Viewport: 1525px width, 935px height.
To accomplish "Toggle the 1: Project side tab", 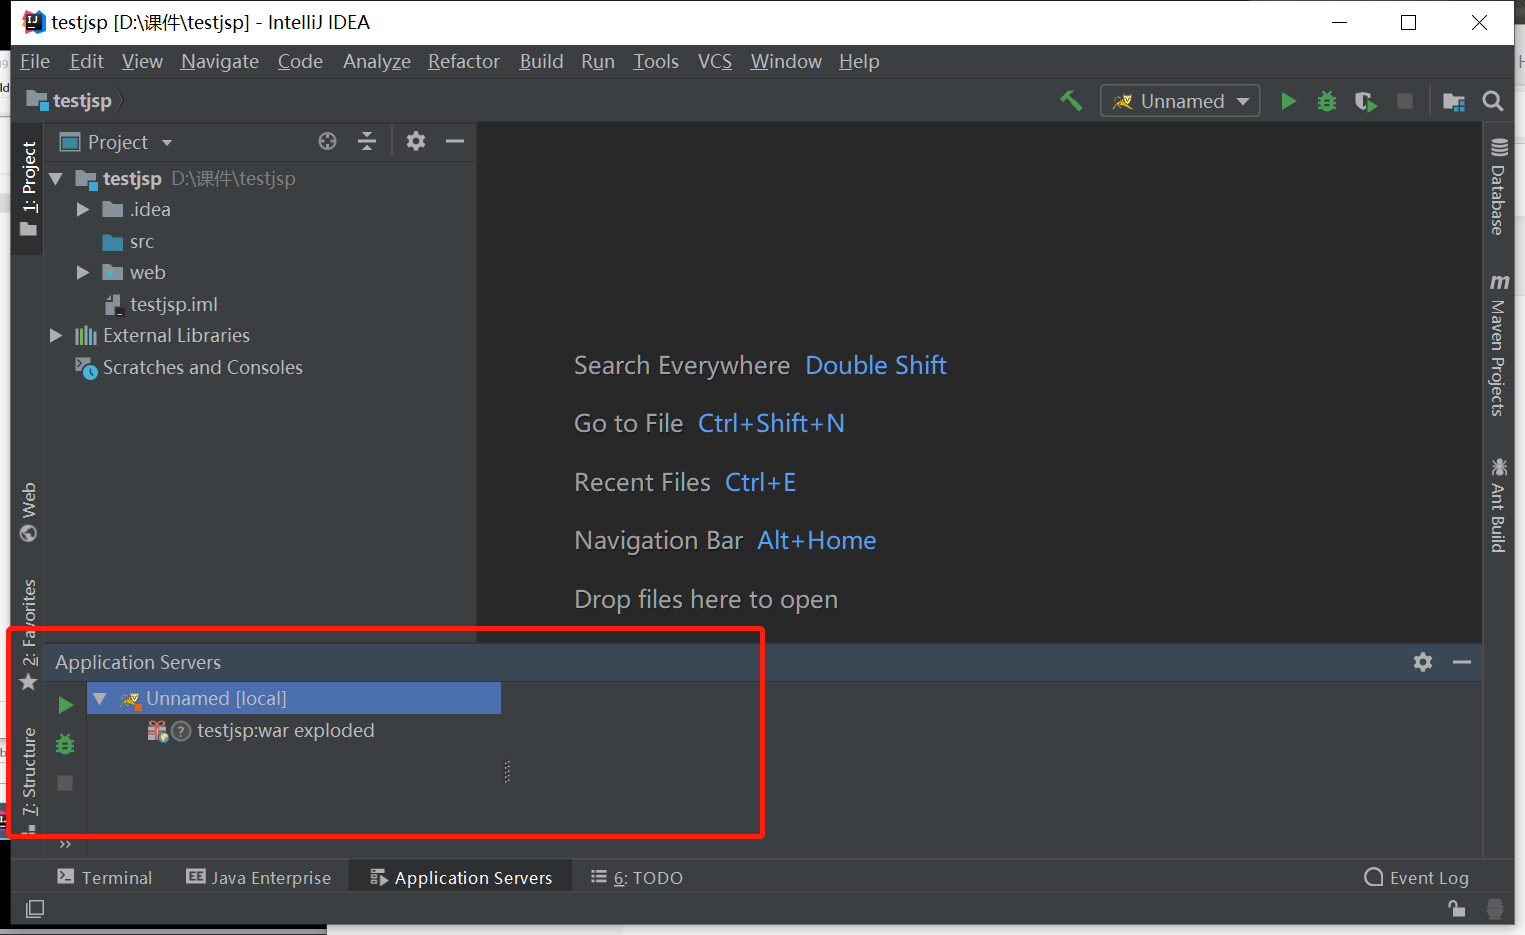I will [28, 189].
